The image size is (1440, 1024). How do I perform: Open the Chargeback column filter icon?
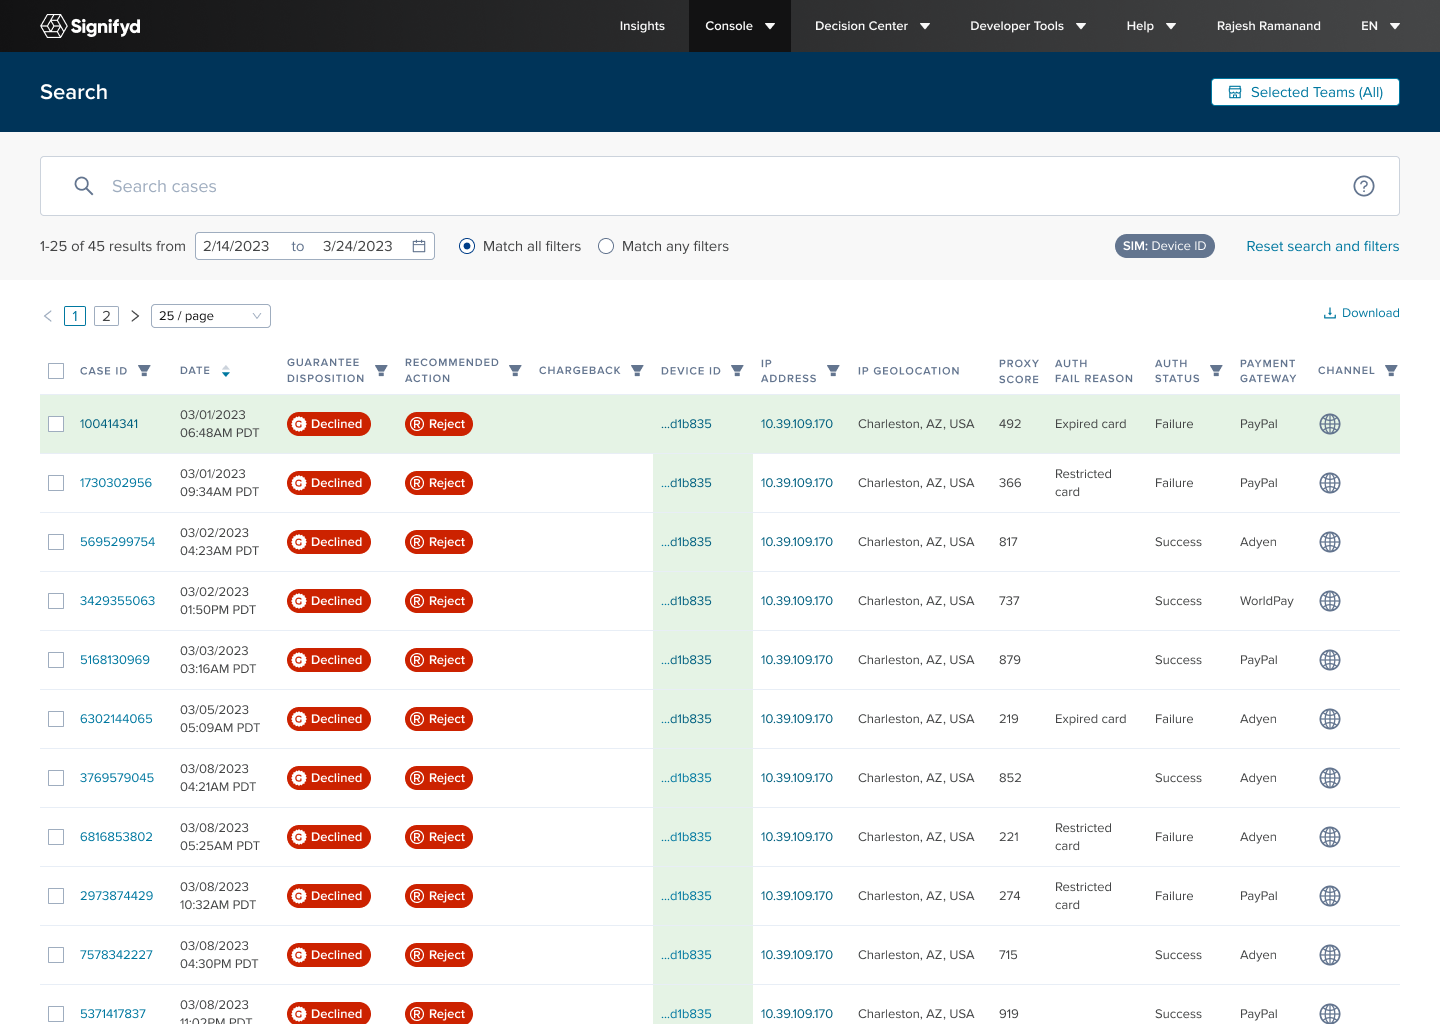pos(637,371)
